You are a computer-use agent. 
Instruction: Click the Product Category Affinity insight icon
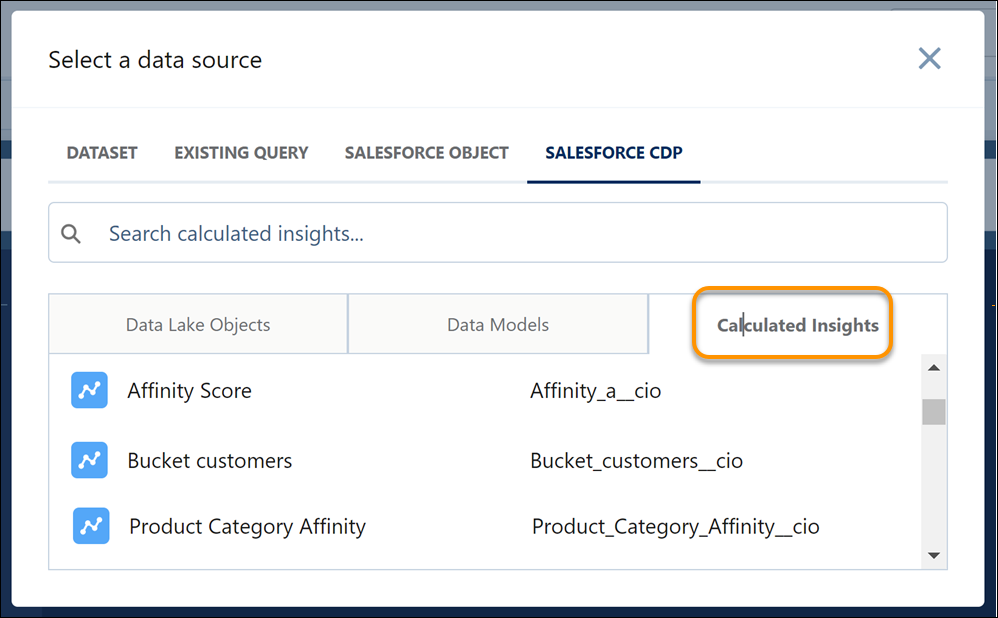[x=91, y=525]
